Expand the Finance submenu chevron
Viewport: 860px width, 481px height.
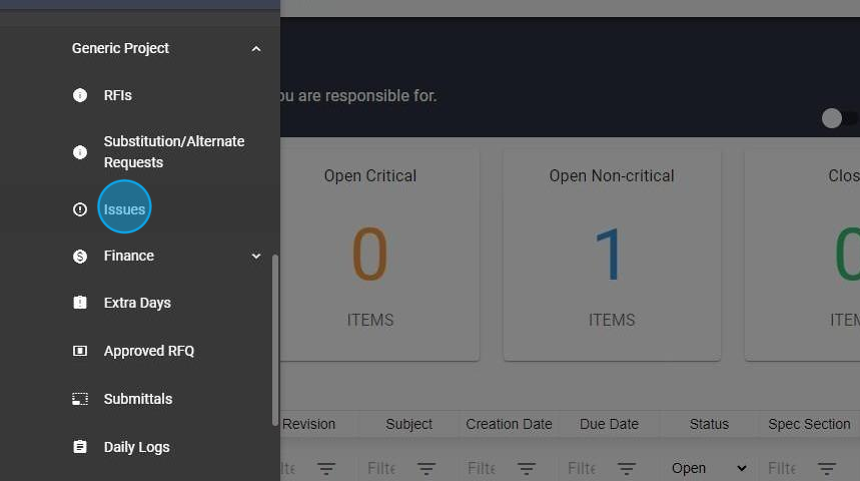256,256
